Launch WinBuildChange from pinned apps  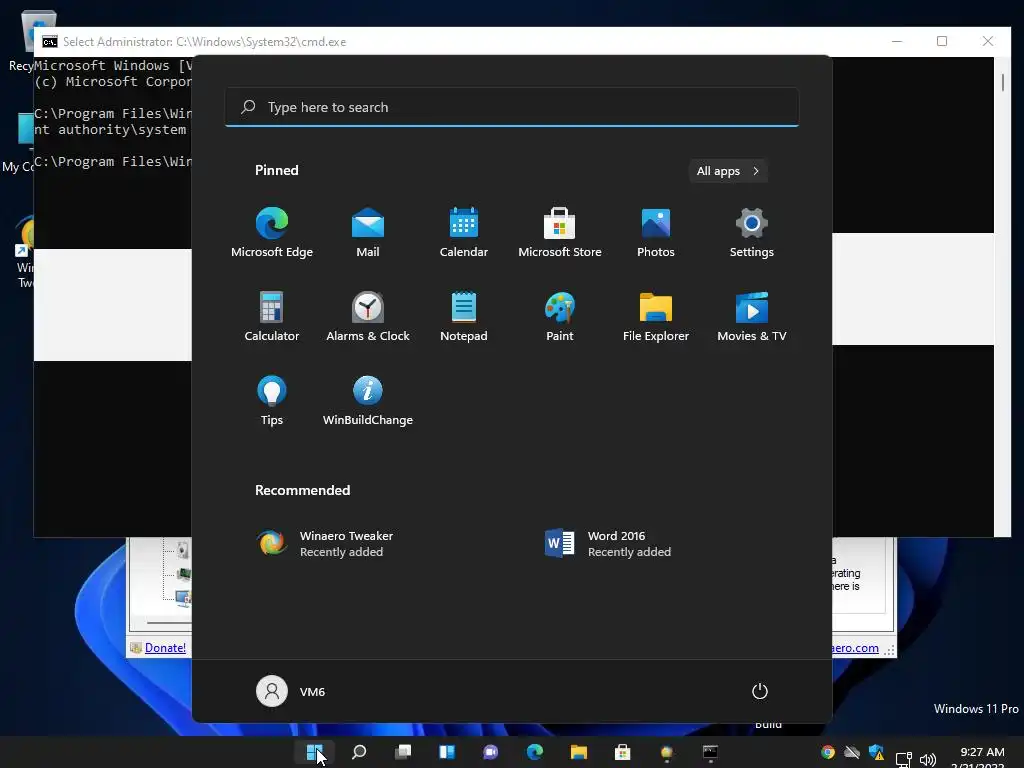point(368,400)
